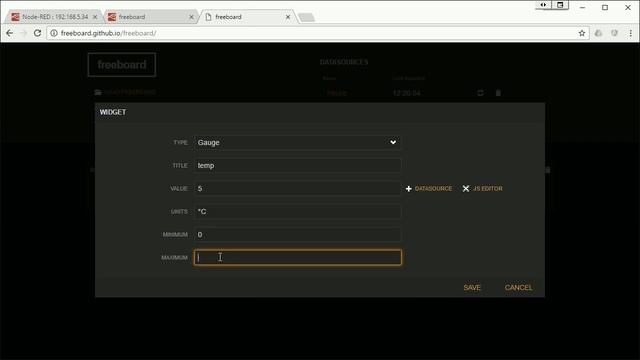Bookmark this page with star icon
640x360 pixels.
click(582, 33)
